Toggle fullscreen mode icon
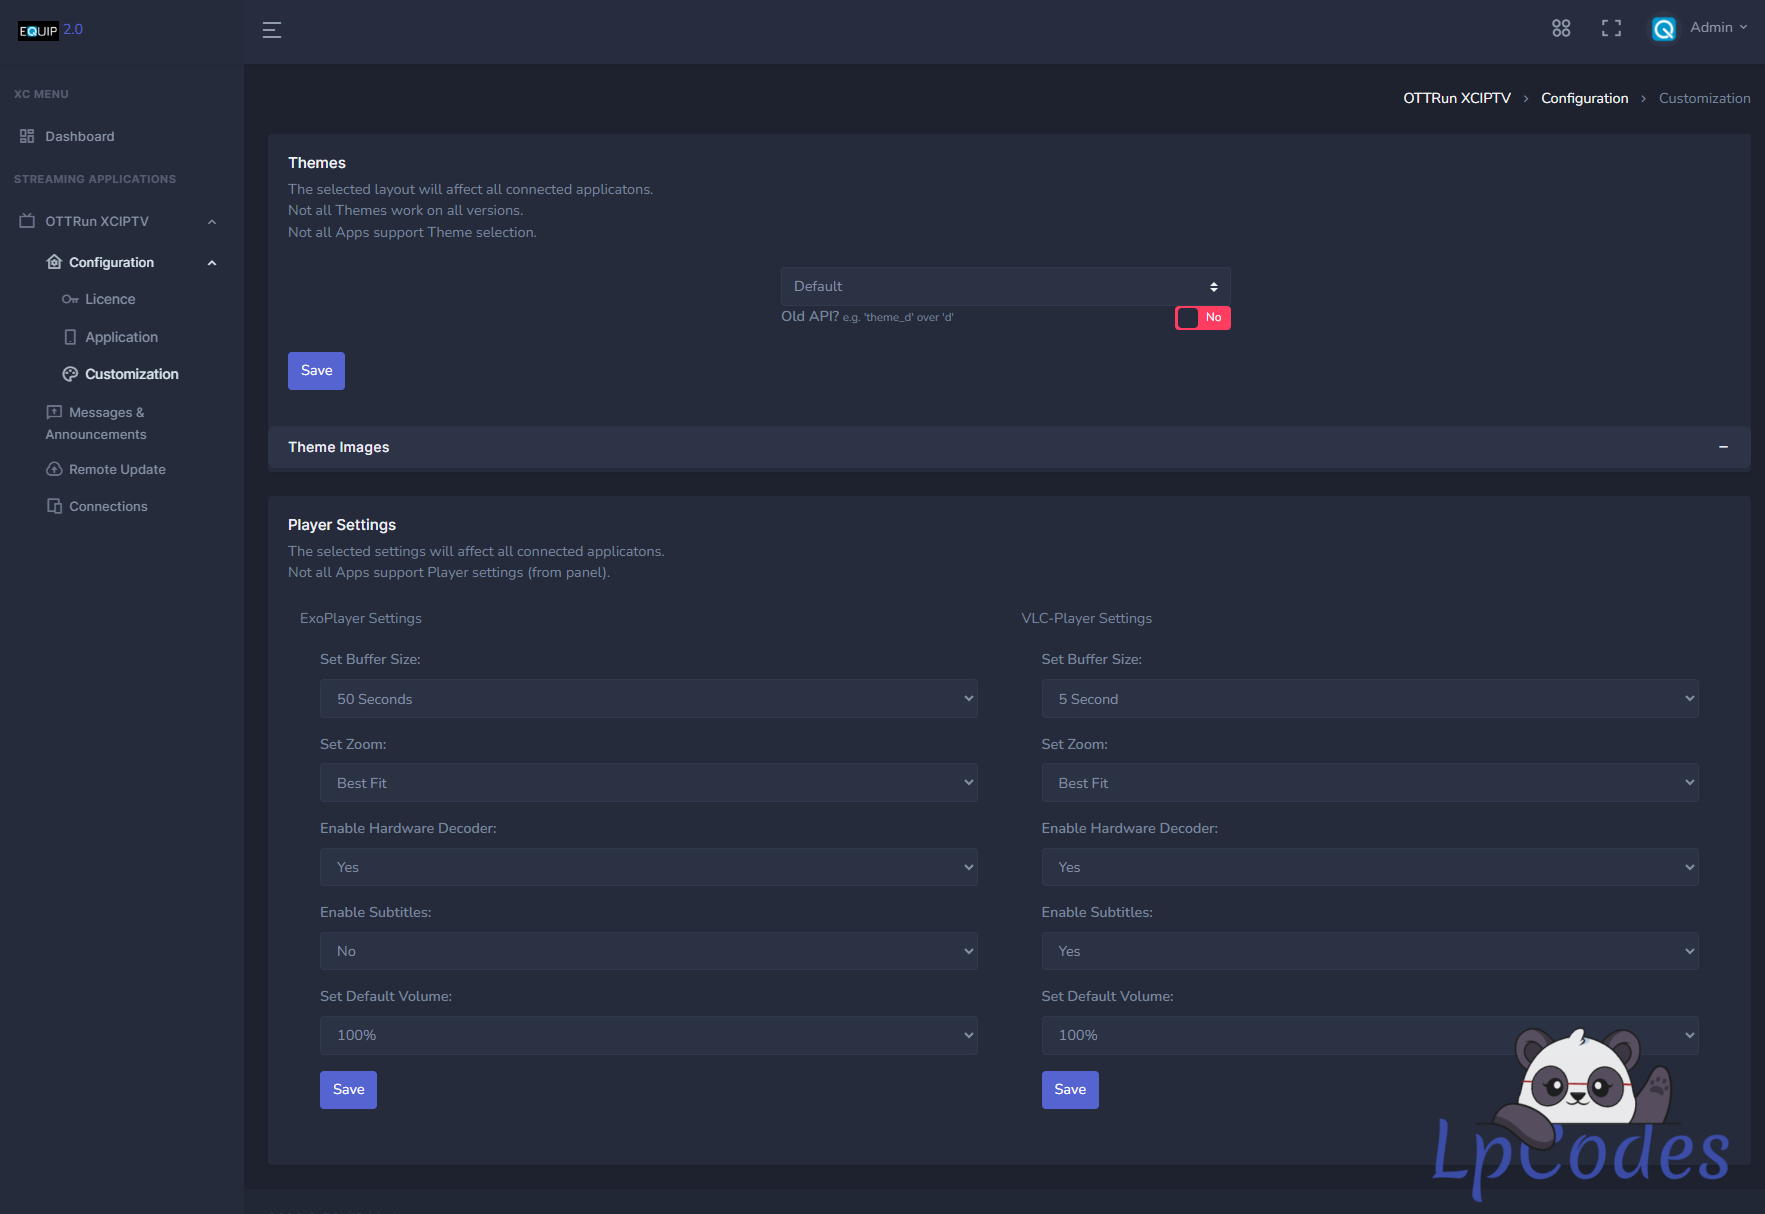 coord(1611,28)
